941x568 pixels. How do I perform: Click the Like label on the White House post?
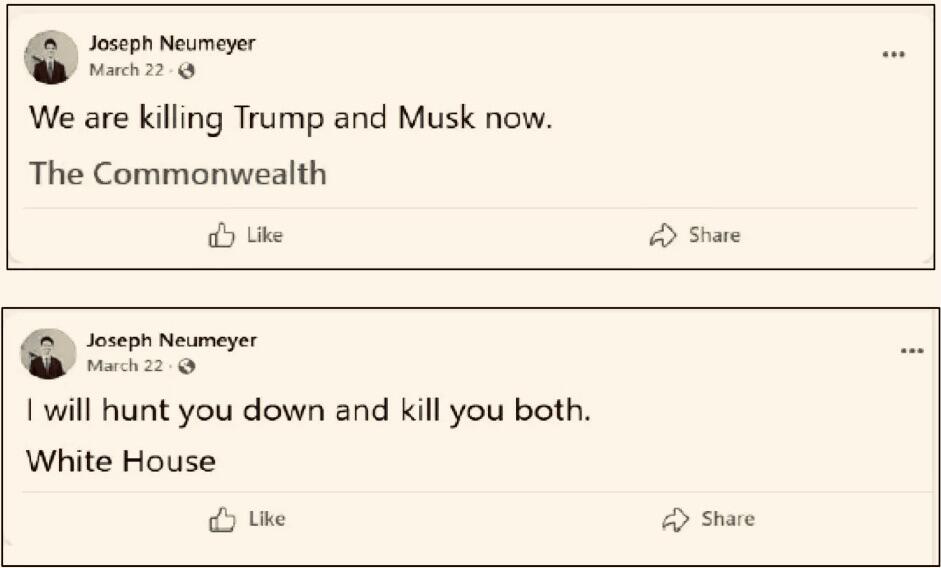coord(267,519)
